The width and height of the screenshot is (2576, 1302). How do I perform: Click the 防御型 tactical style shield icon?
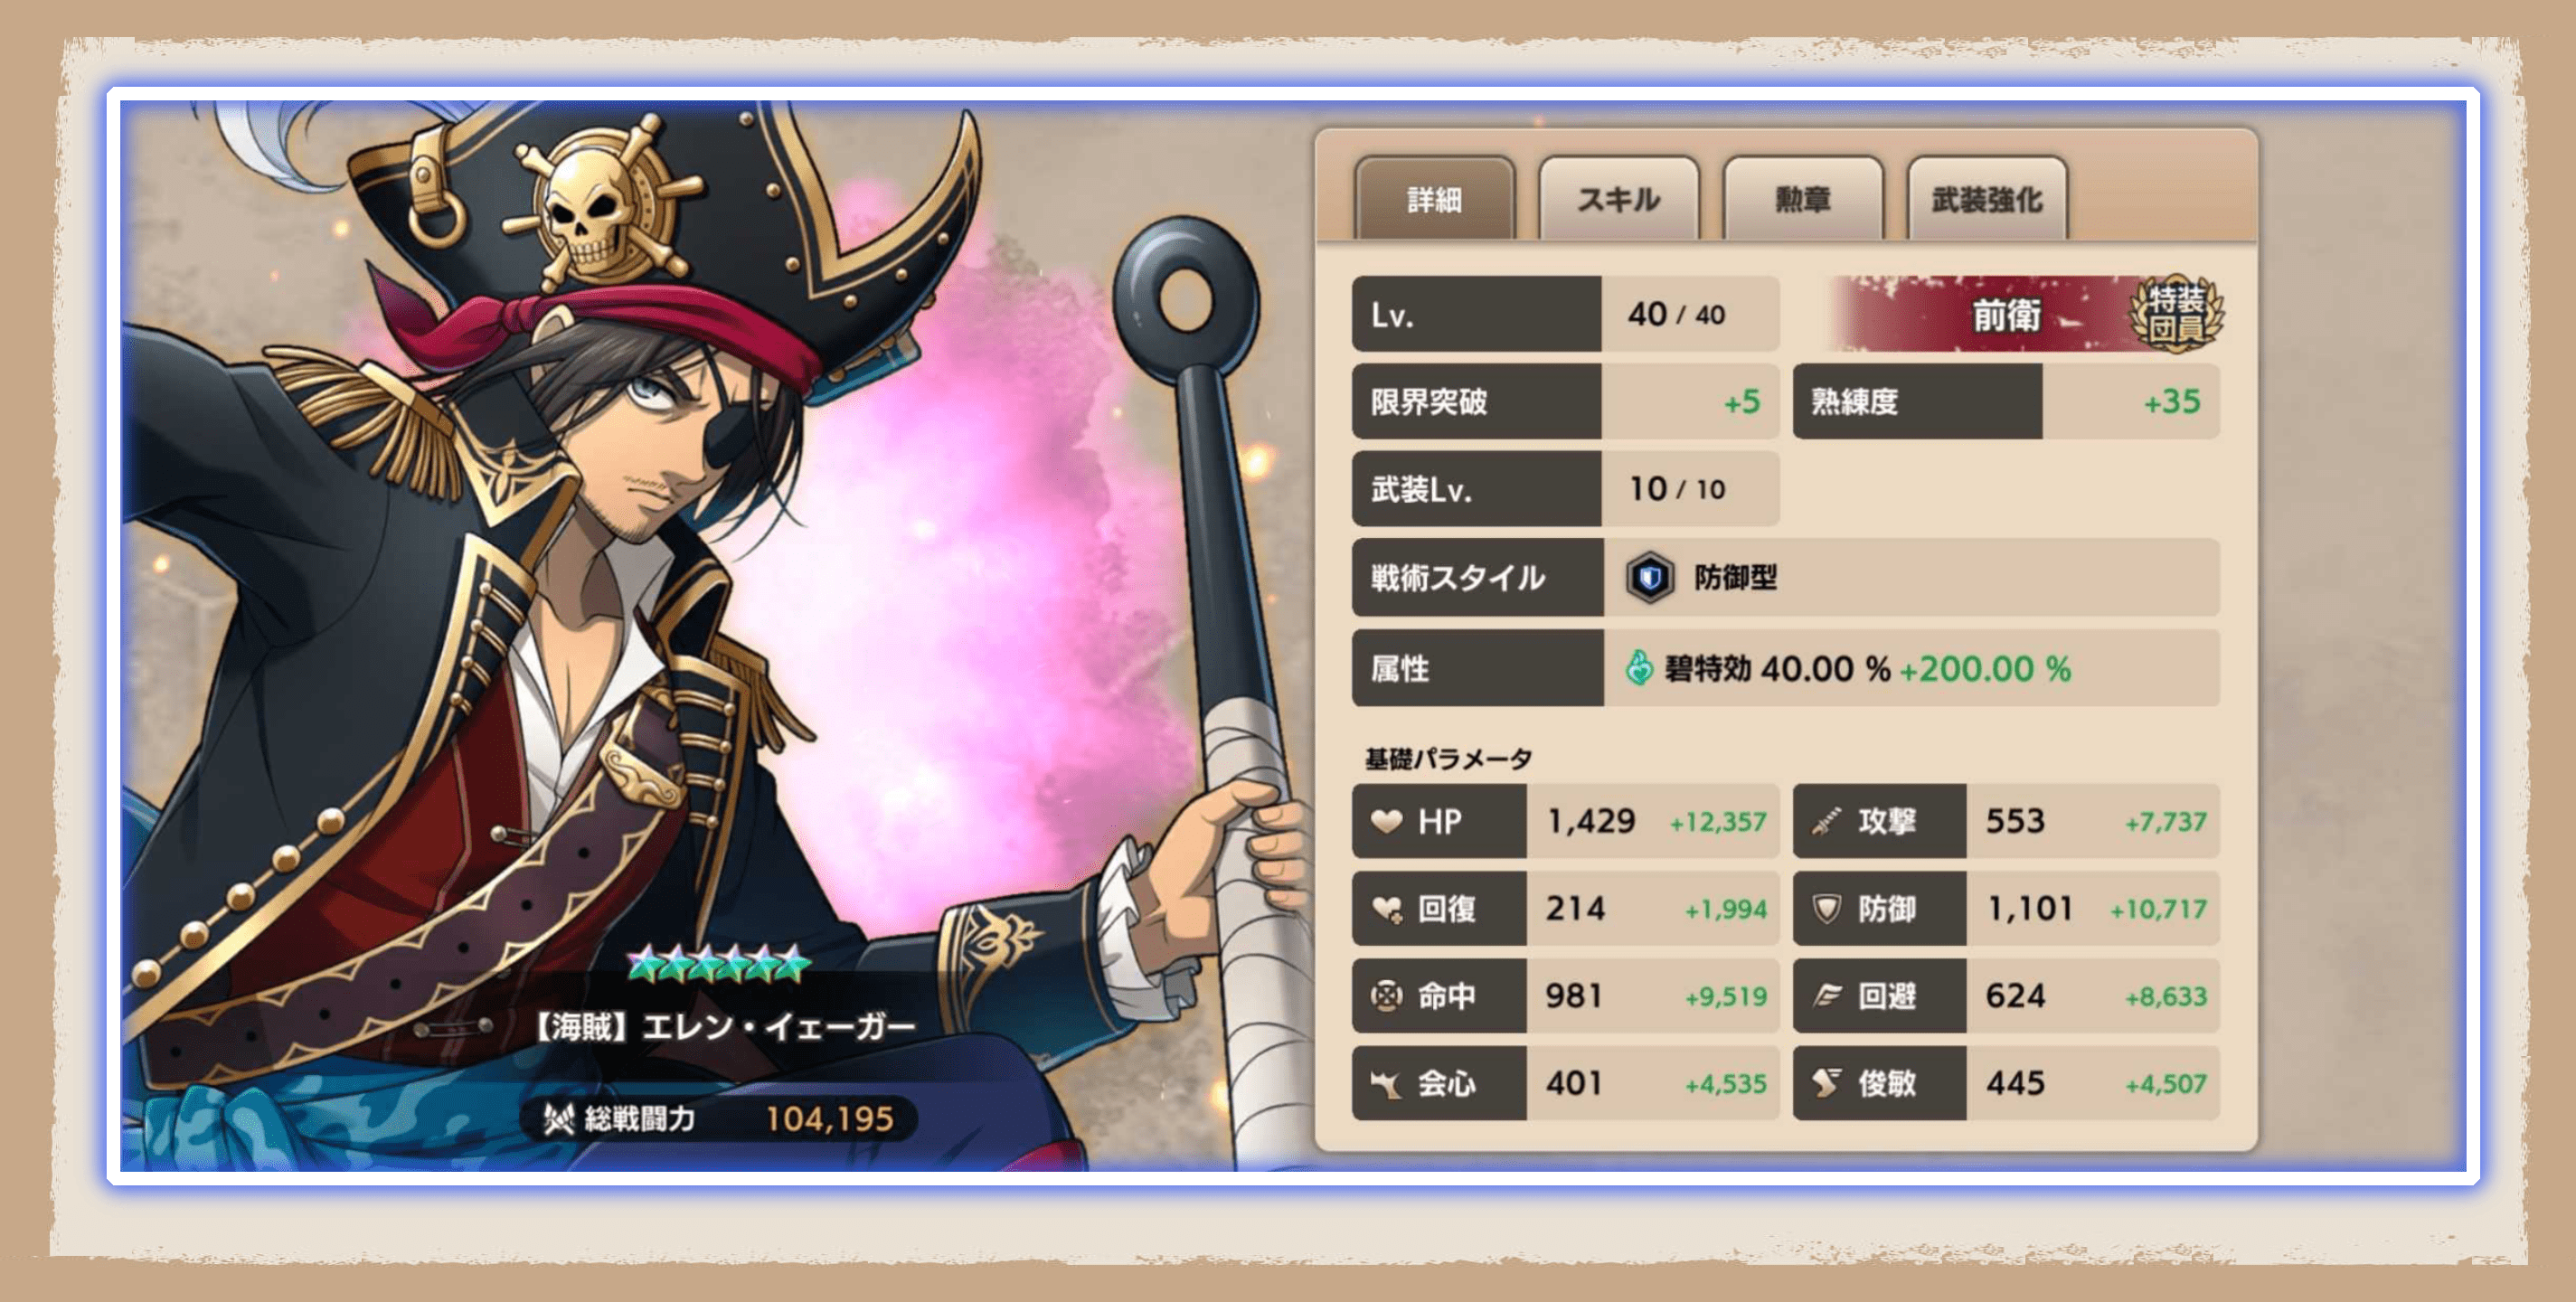coord(1649,577)
